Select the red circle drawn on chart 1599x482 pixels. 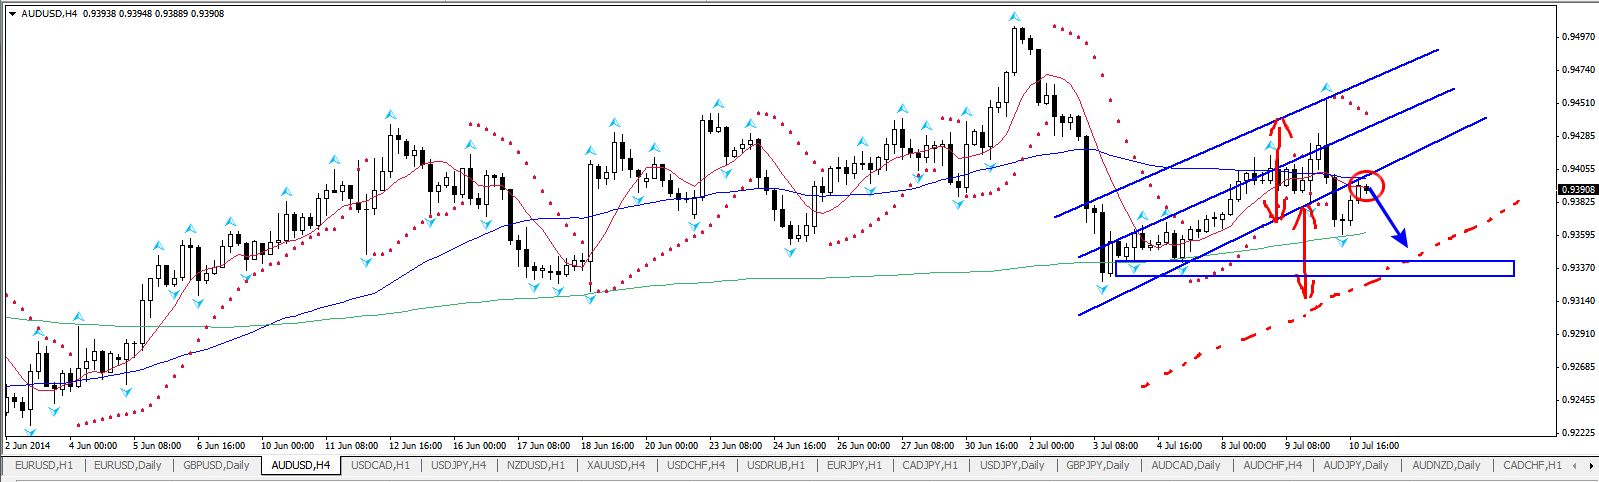pyautogui.click(x=1366, y=185)
